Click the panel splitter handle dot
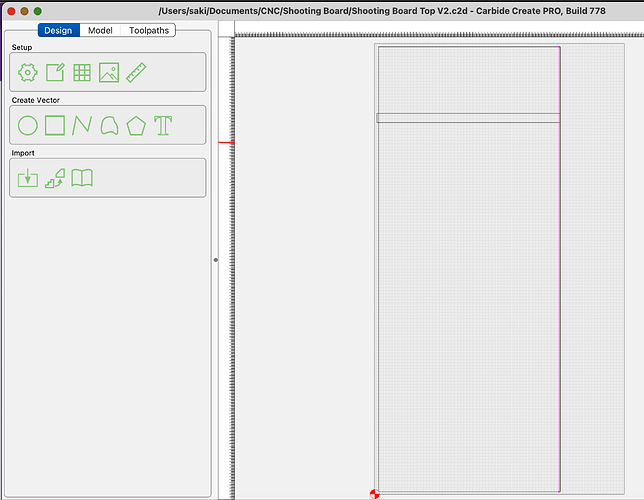Screen dimensions: 644x500 [216, 260]
